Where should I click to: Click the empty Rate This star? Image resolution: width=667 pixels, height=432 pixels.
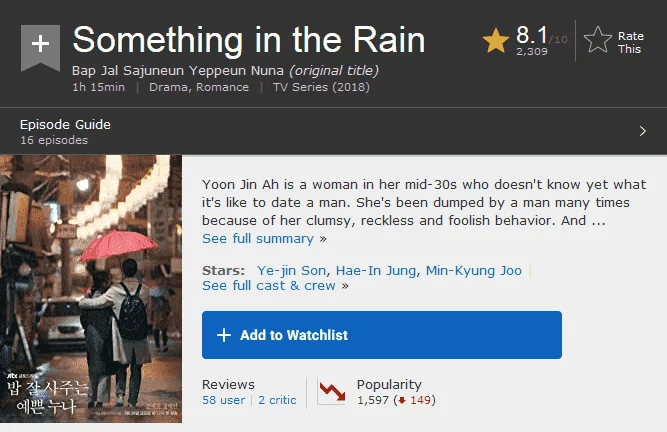click(x=598, y=40)
